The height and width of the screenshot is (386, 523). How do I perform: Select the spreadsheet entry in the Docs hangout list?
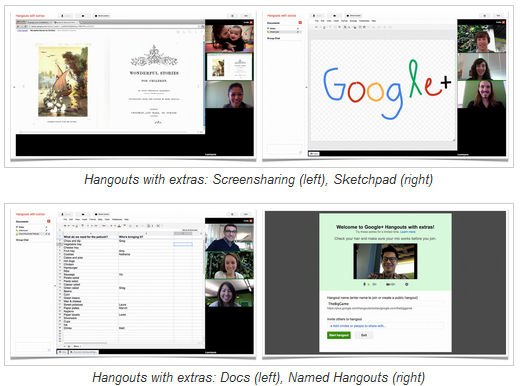32,234
